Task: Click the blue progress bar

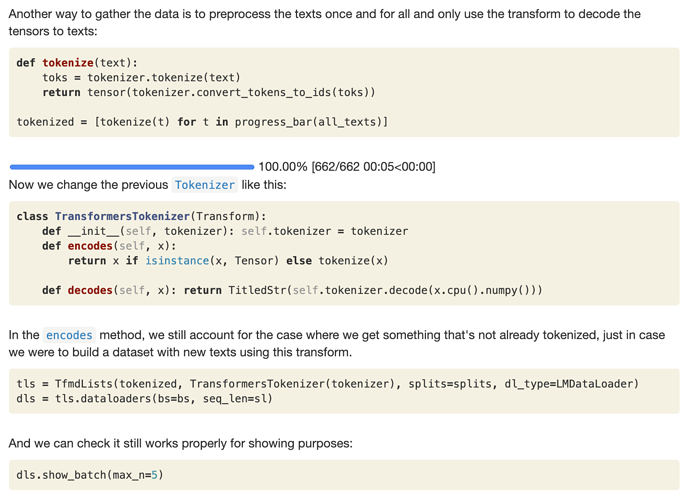Action: tap(131, 167)
